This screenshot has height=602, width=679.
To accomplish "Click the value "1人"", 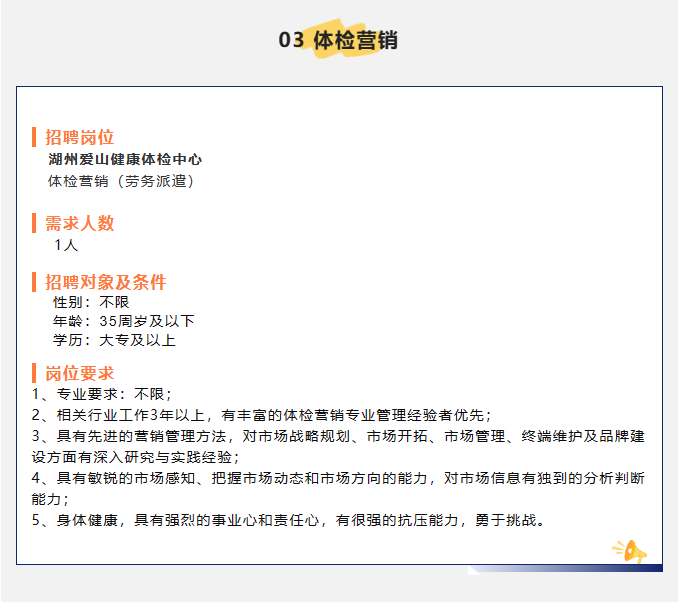I will click(x=66, y=245).
